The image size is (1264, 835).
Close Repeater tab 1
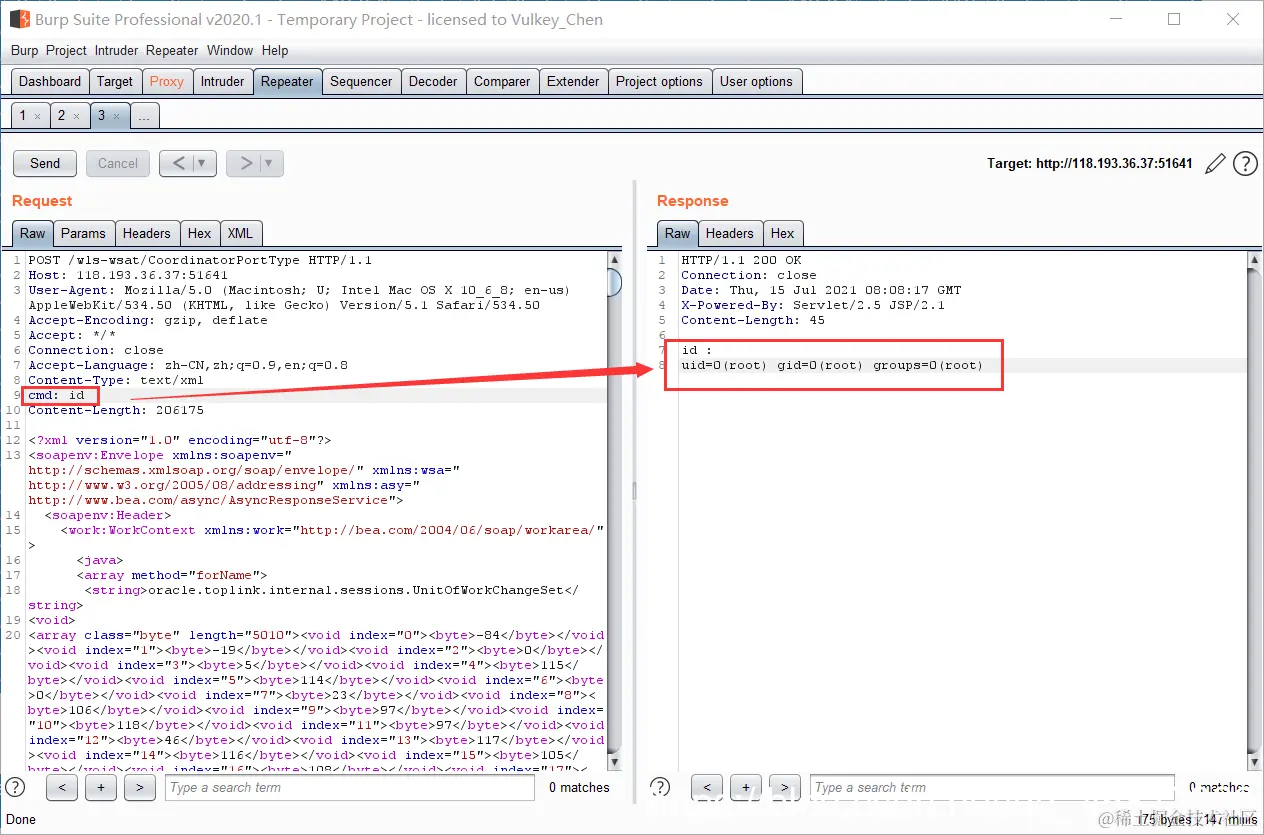pyautogui.click(x=37, y=117)
